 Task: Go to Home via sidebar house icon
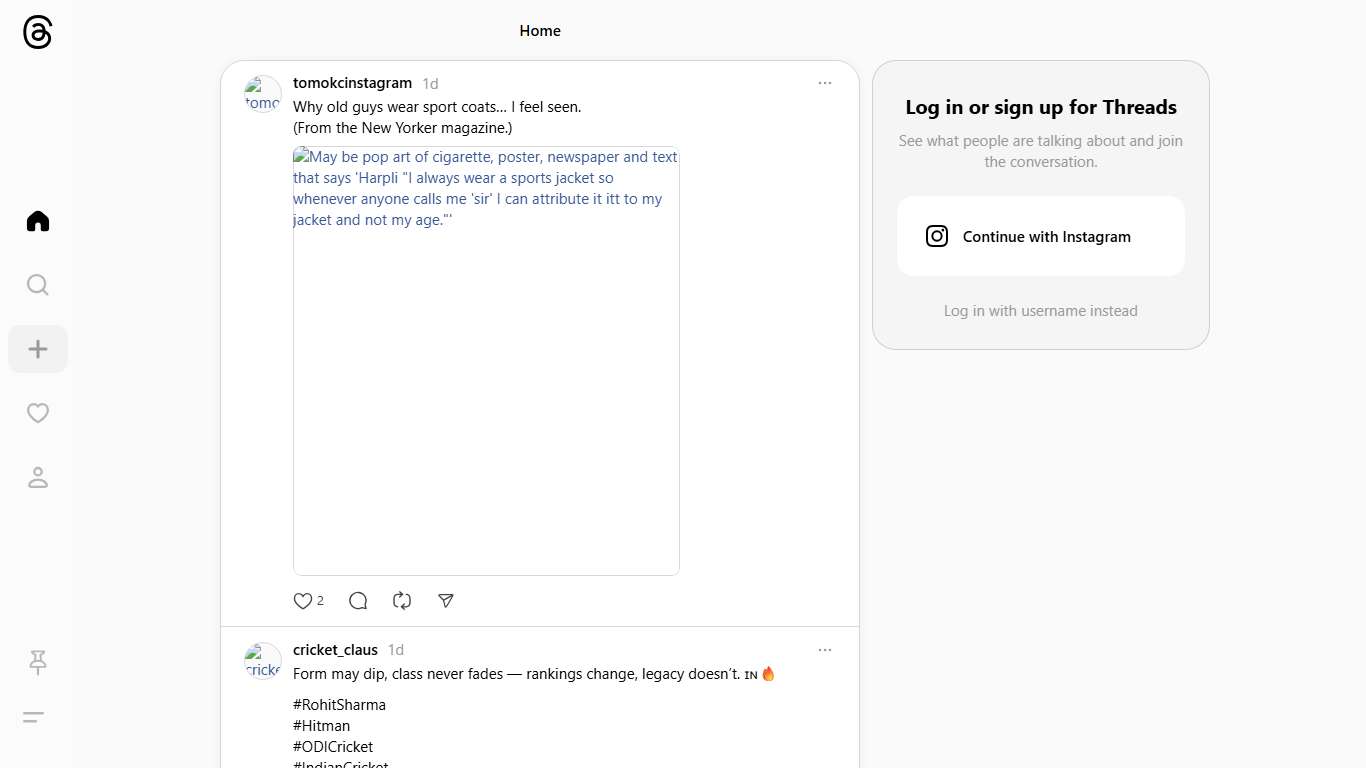click(x=38, y=221)
